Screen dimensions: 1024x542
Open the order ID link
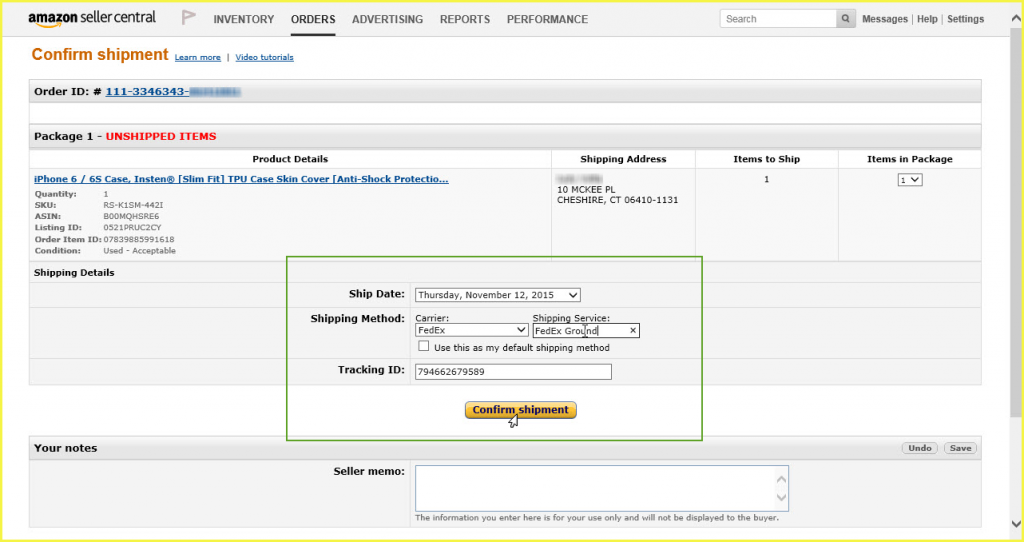(174, 91)
